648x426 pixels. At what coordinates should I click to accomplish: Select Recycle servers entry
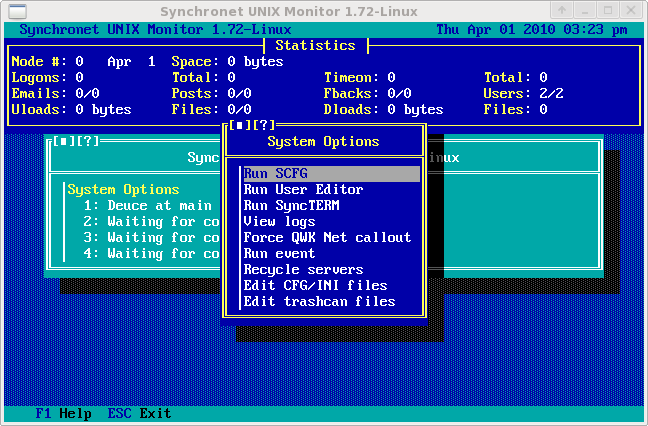tap(303, 269)
